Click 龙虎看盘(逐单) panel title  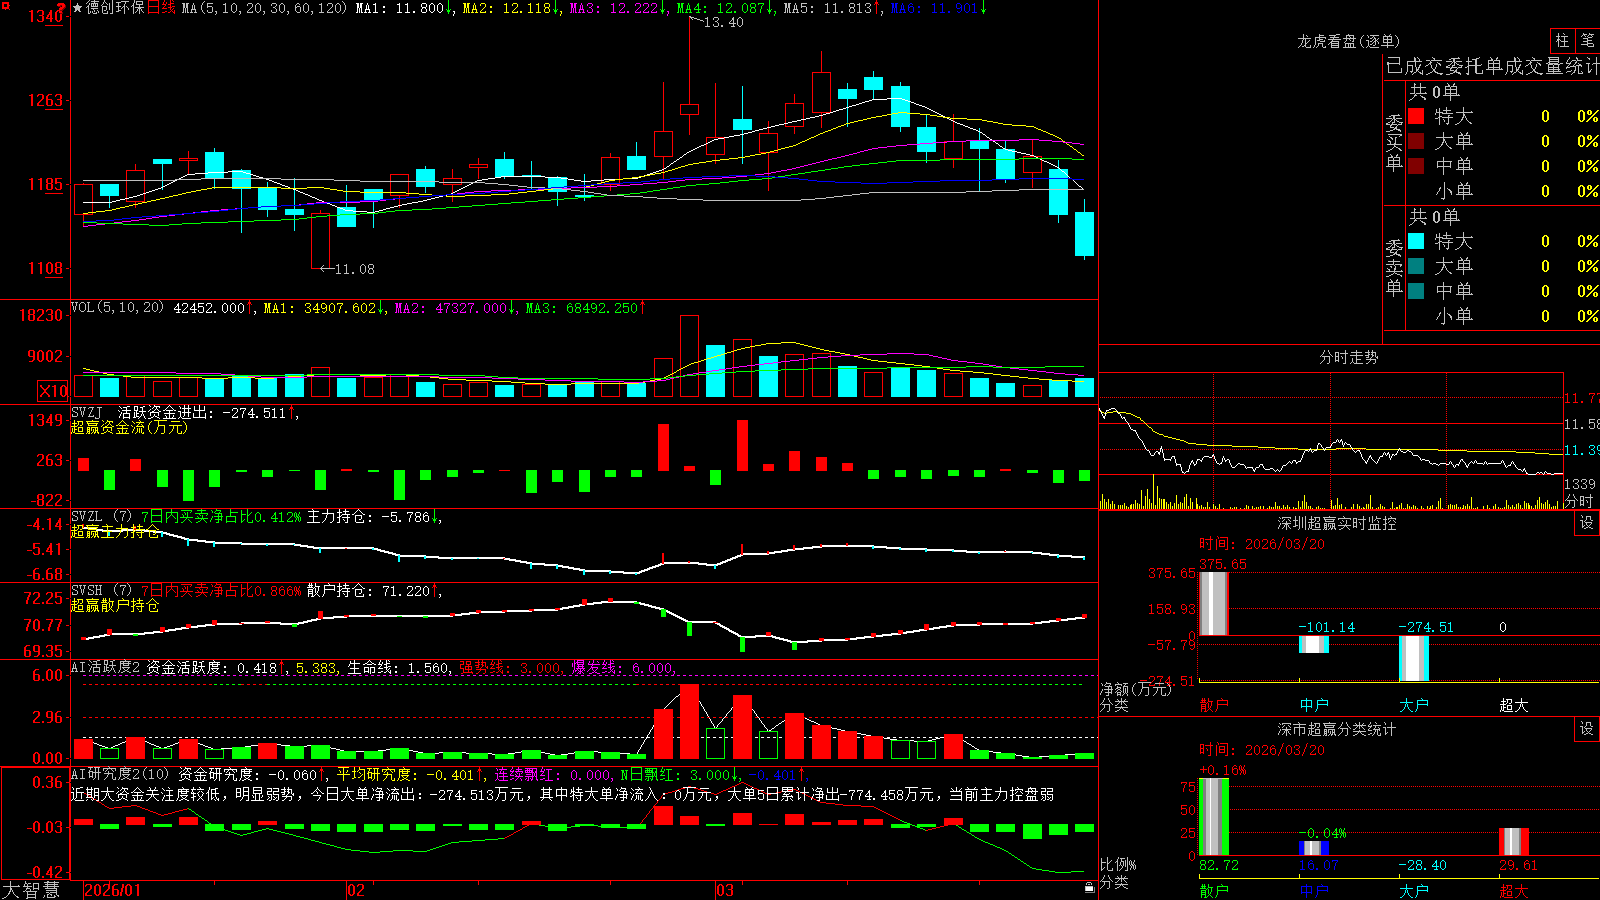pyautogui.click(x=1348, y=41)
